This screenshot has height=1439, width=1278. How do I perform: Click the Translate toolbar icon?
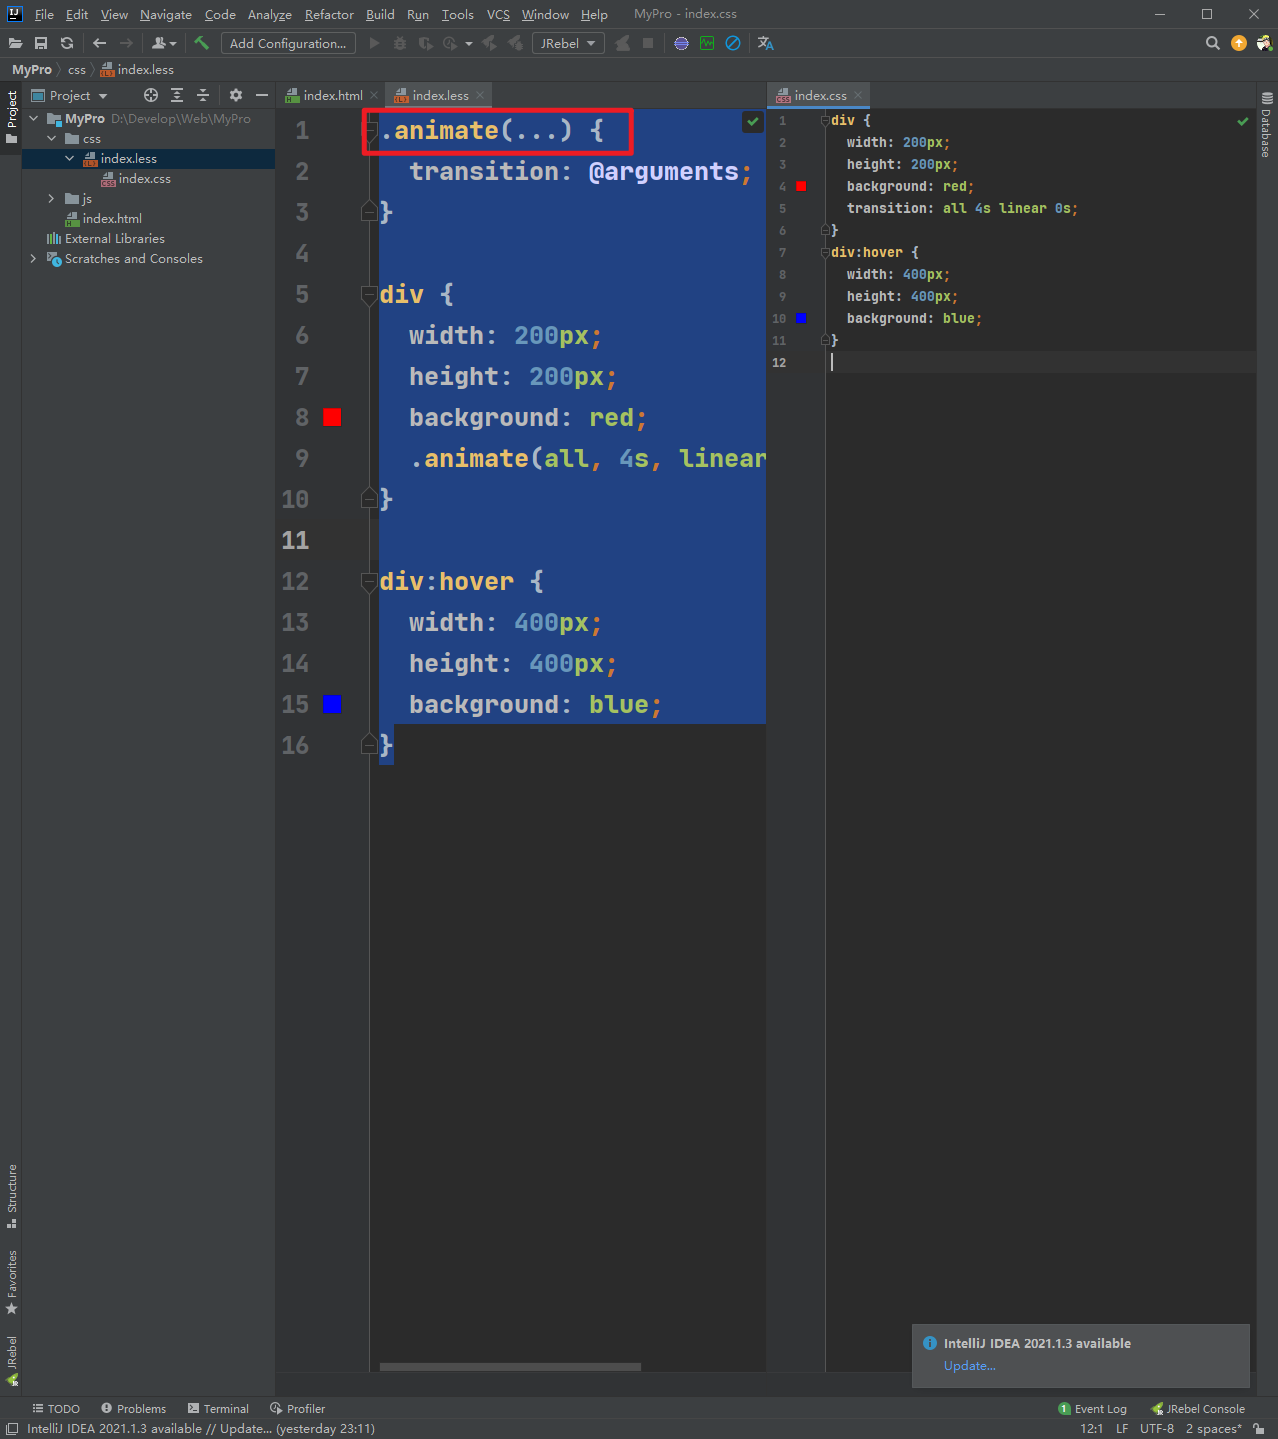(x=766, y=43)
